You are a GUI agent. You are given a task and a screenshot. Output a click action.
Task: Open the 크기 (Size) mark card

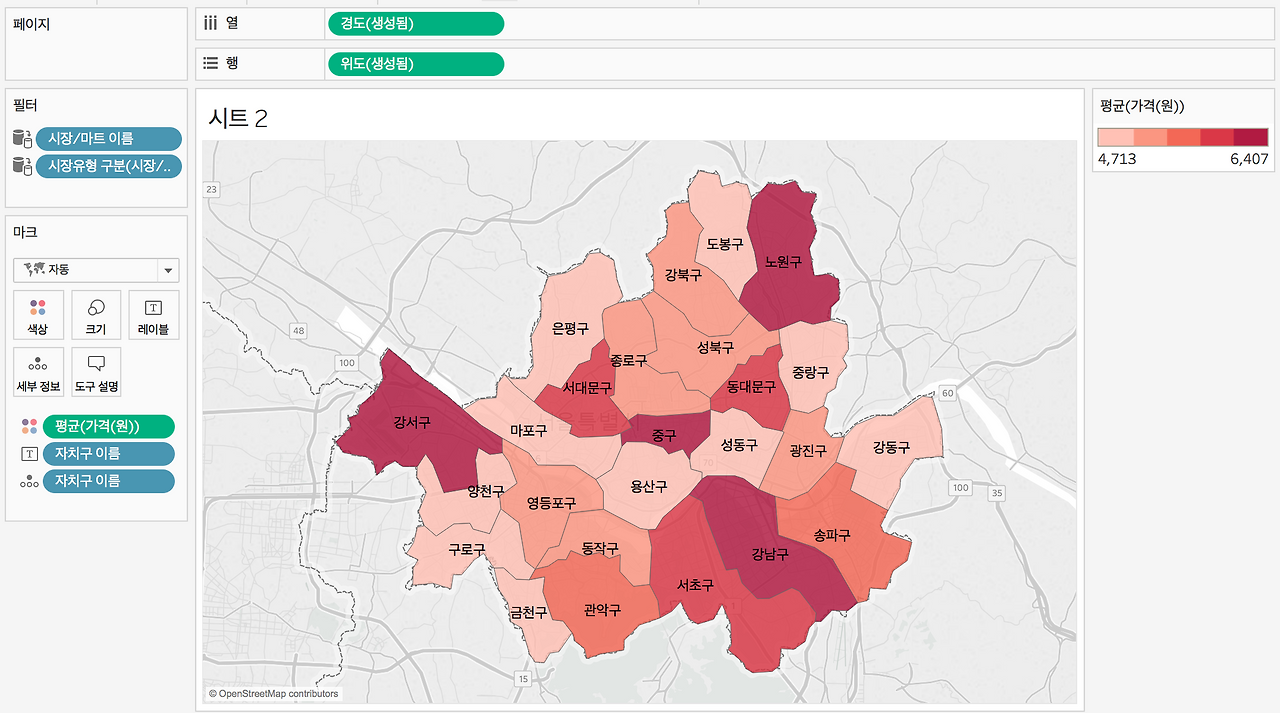tap(97, 315)
